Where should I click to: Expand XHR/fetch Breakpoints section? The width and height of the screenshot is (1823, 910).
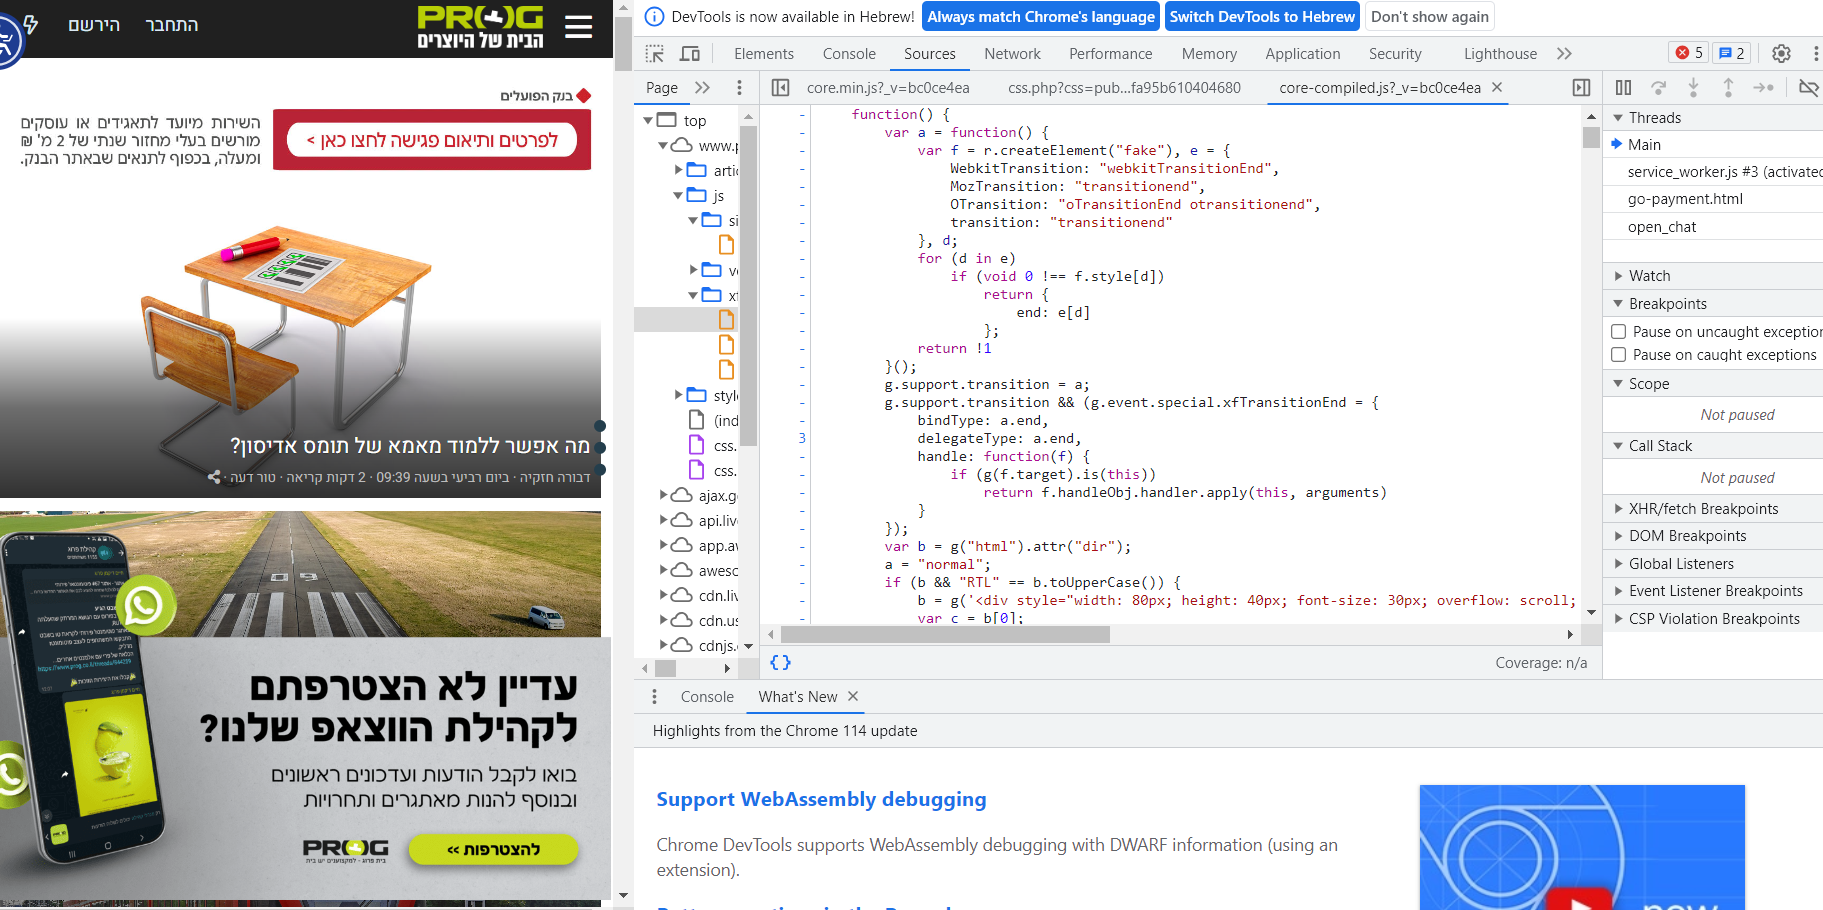(x=1703, y=509)
